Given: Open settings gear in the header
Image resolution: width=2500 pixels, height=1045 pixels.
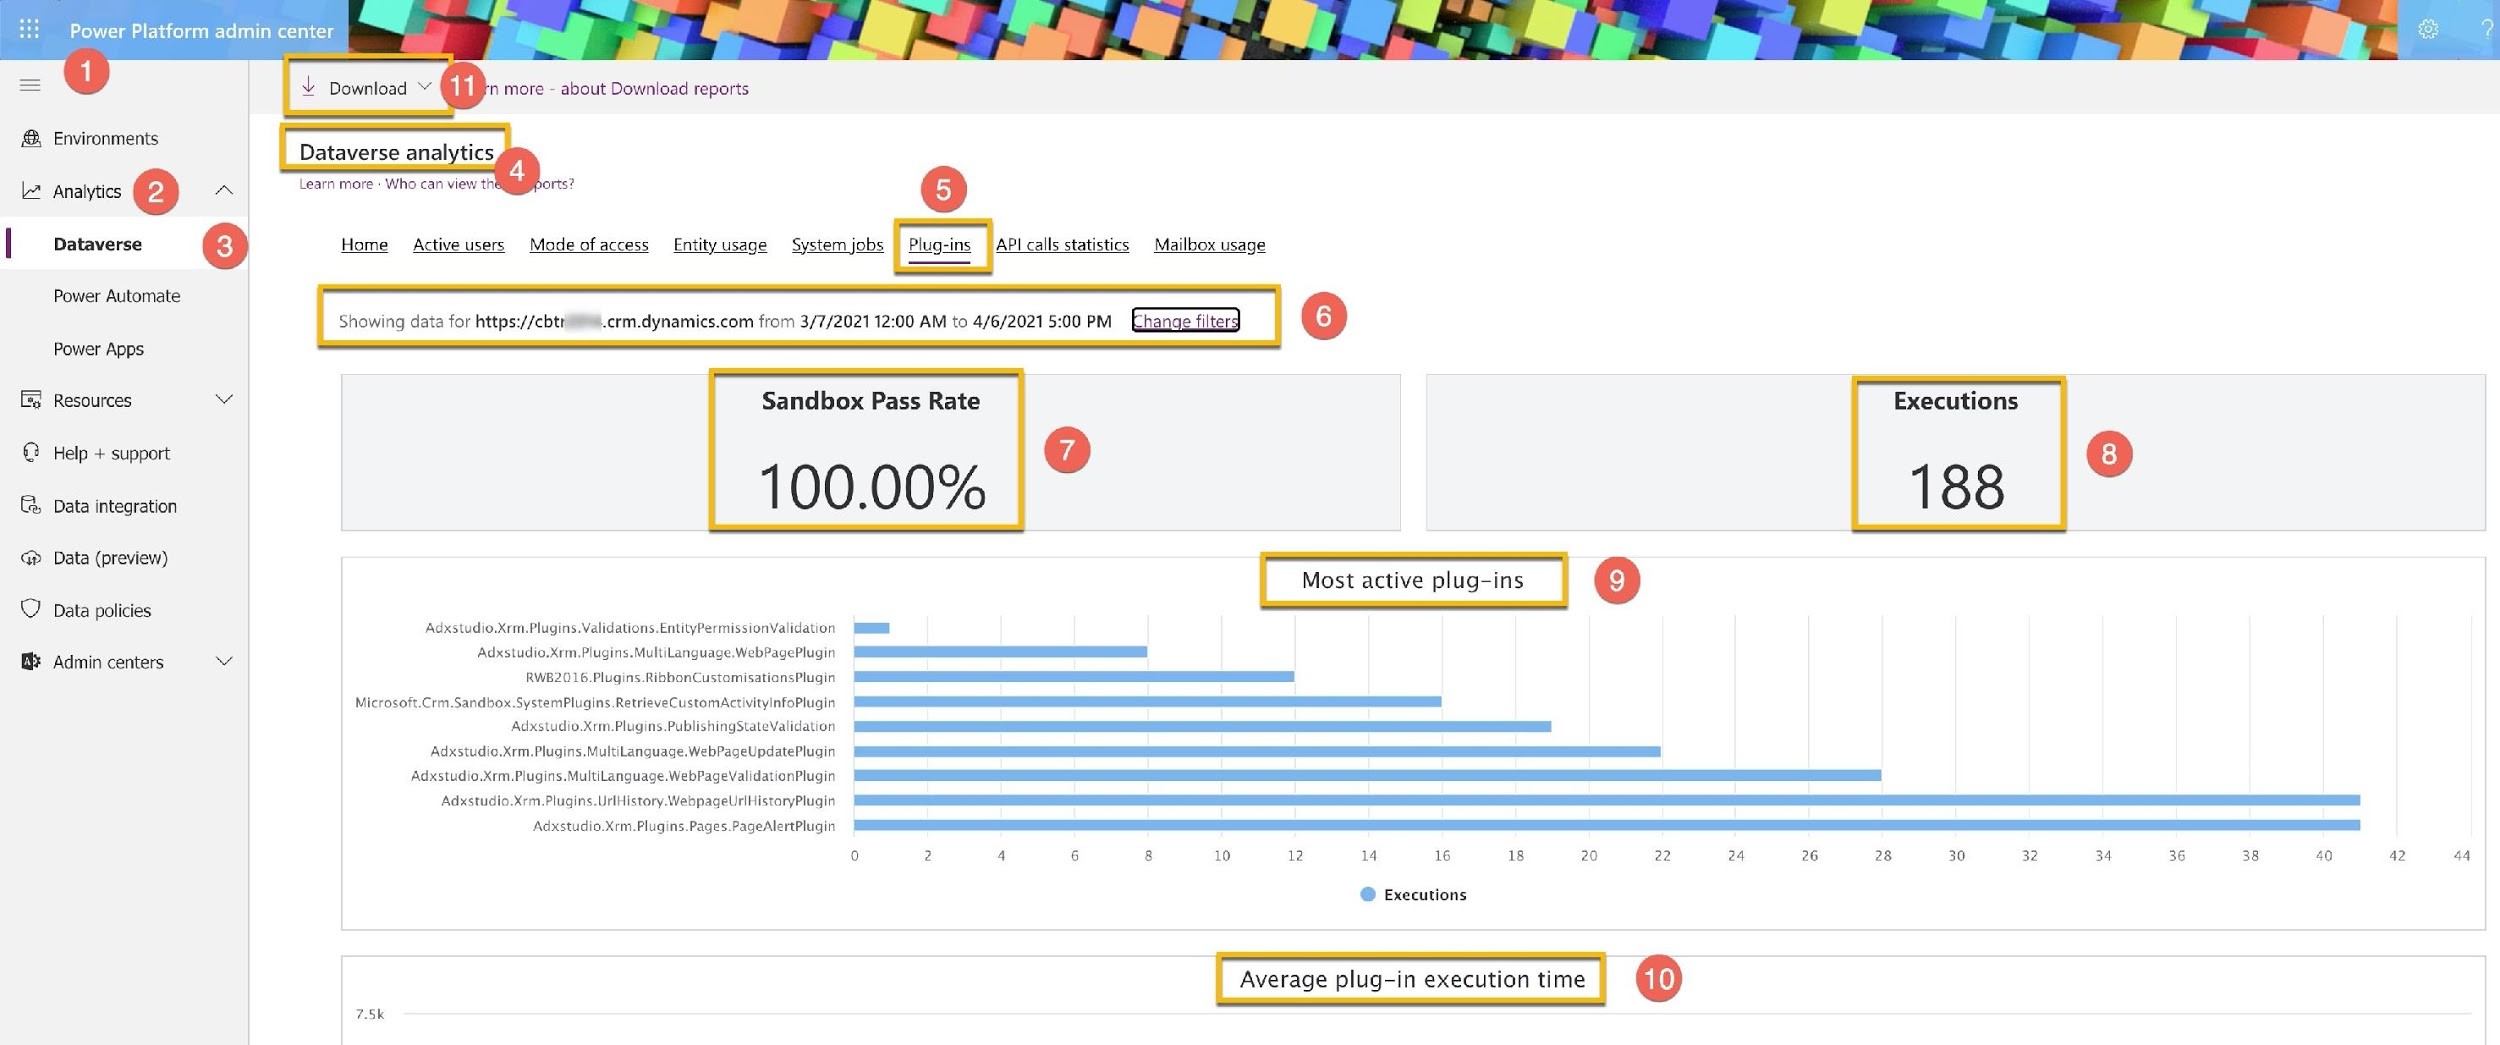Looking at the screenshot, I should pyautogui.click(x=2428, y=29).
